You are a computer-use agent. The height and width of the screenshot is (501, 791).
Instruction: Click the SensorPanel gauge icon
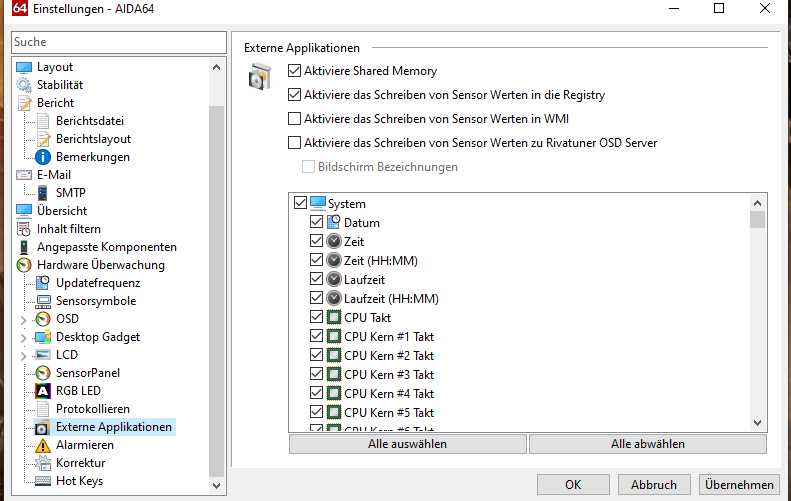point(43,373)
